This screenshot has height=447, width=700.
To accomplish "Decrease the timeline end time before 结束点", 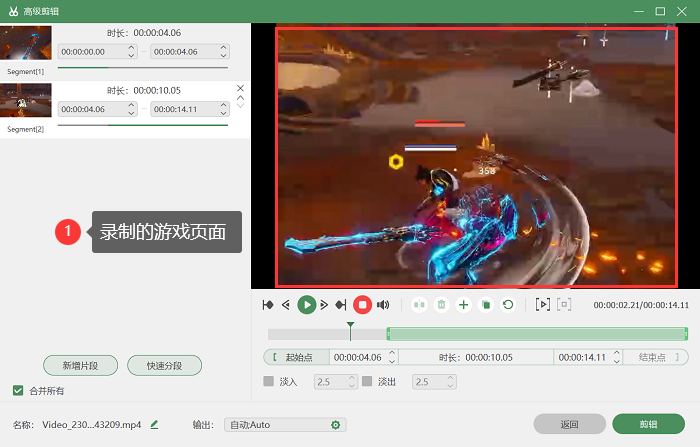I will tap(617, 361).
